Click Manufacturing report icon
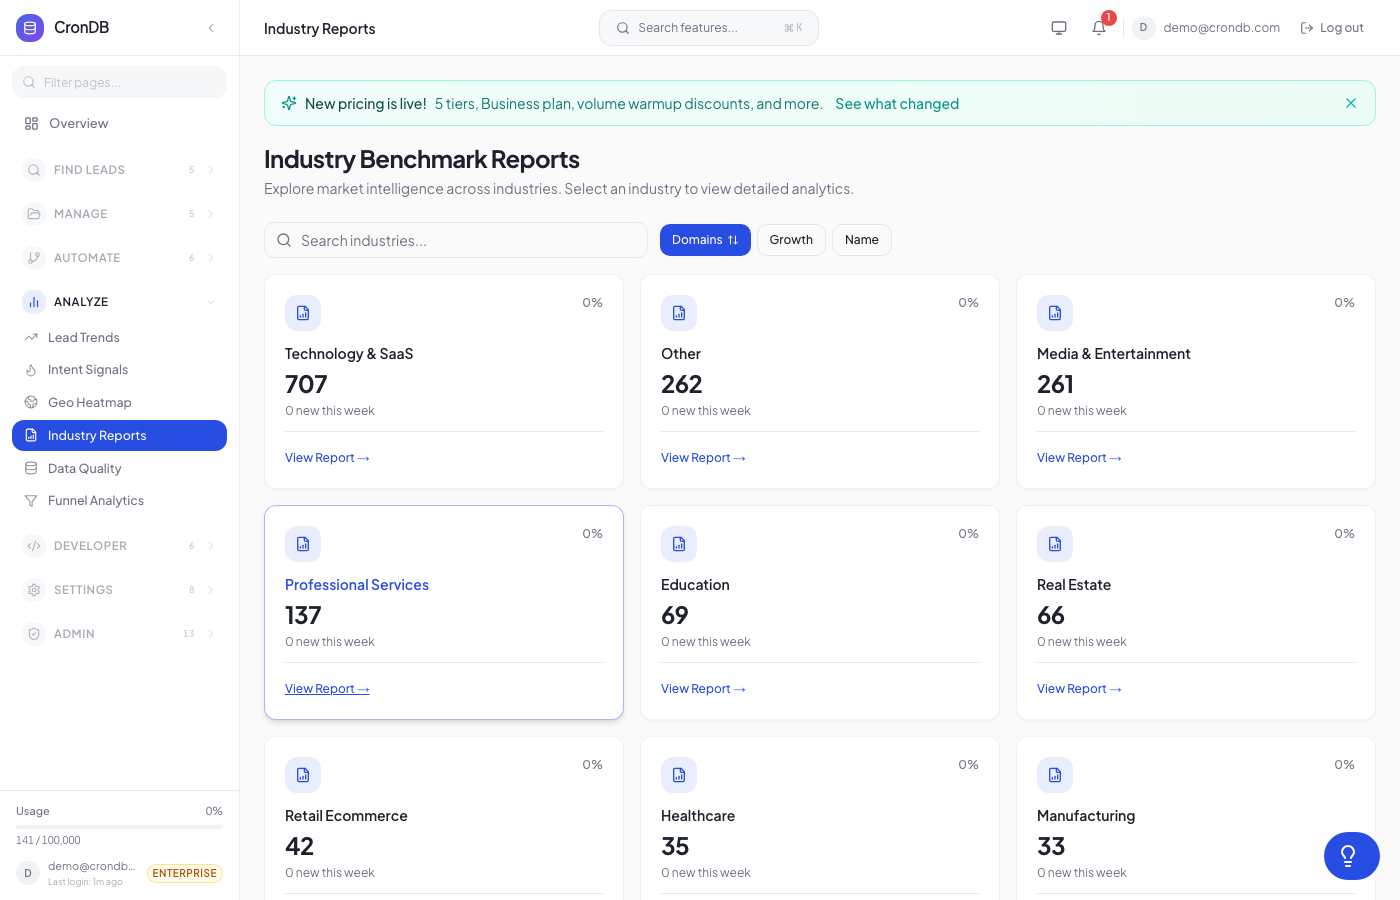 [1055, 775]
